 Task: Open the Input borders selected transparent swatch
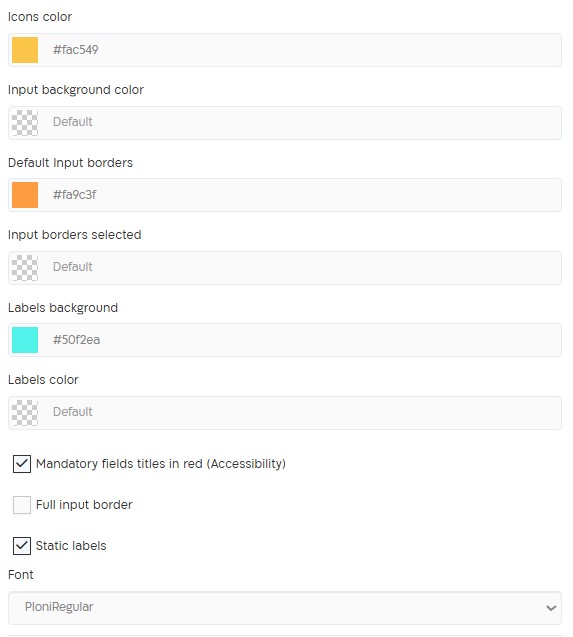pos(25,268)
